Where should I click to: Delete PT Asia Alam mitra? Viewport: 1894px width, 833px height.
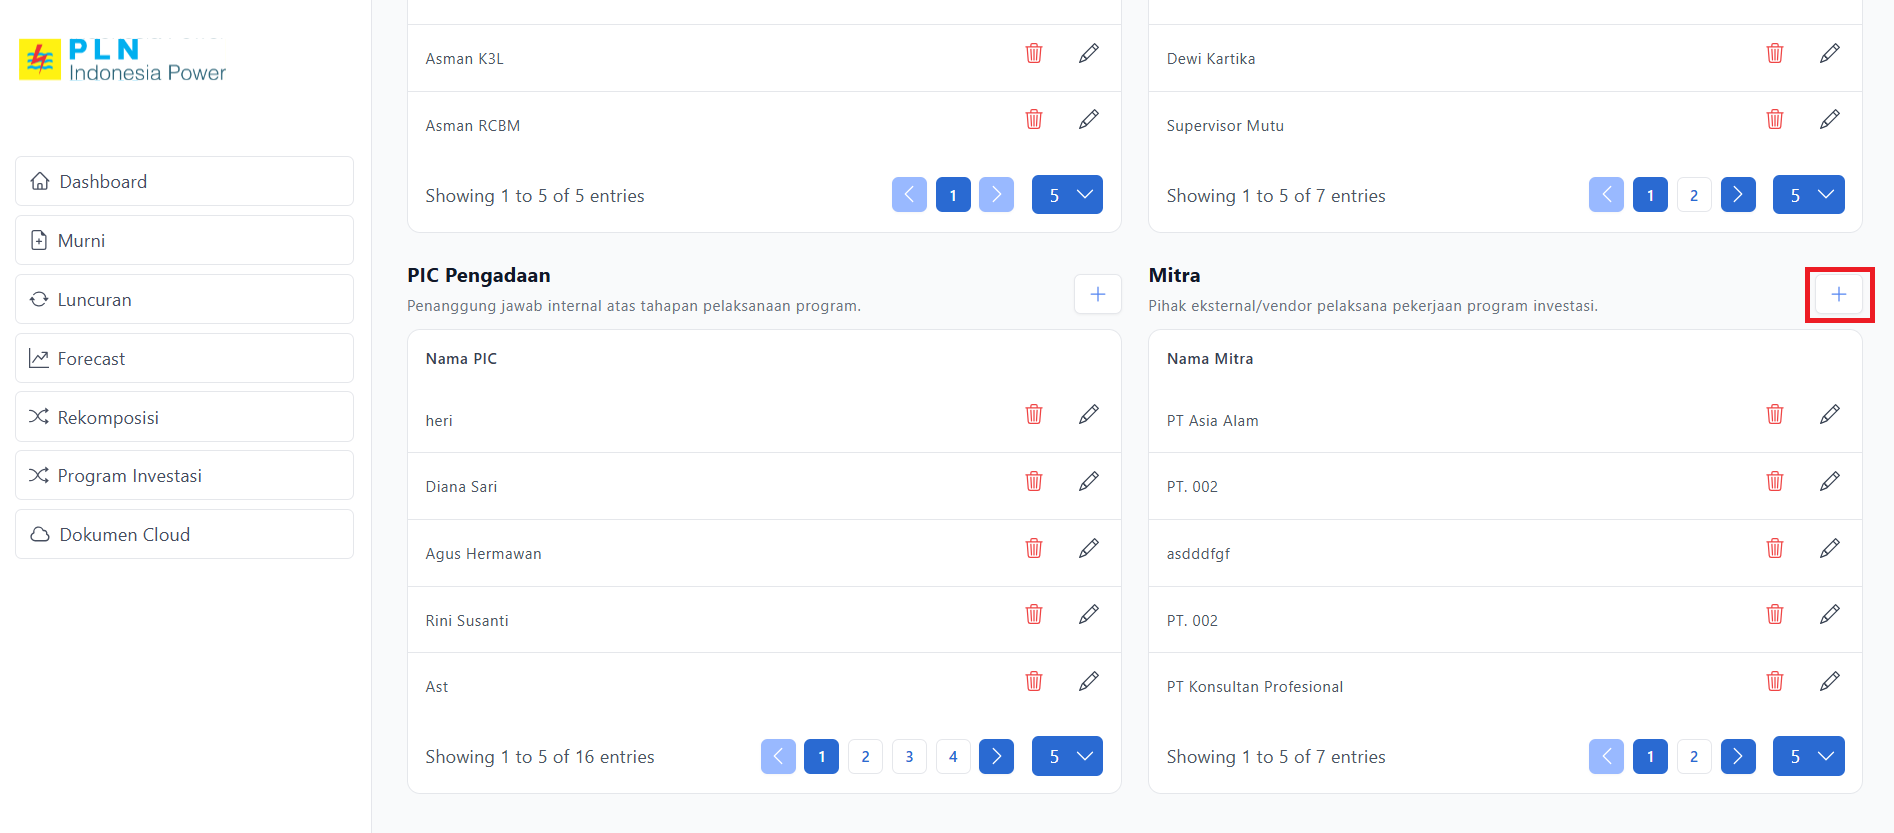1774,414
